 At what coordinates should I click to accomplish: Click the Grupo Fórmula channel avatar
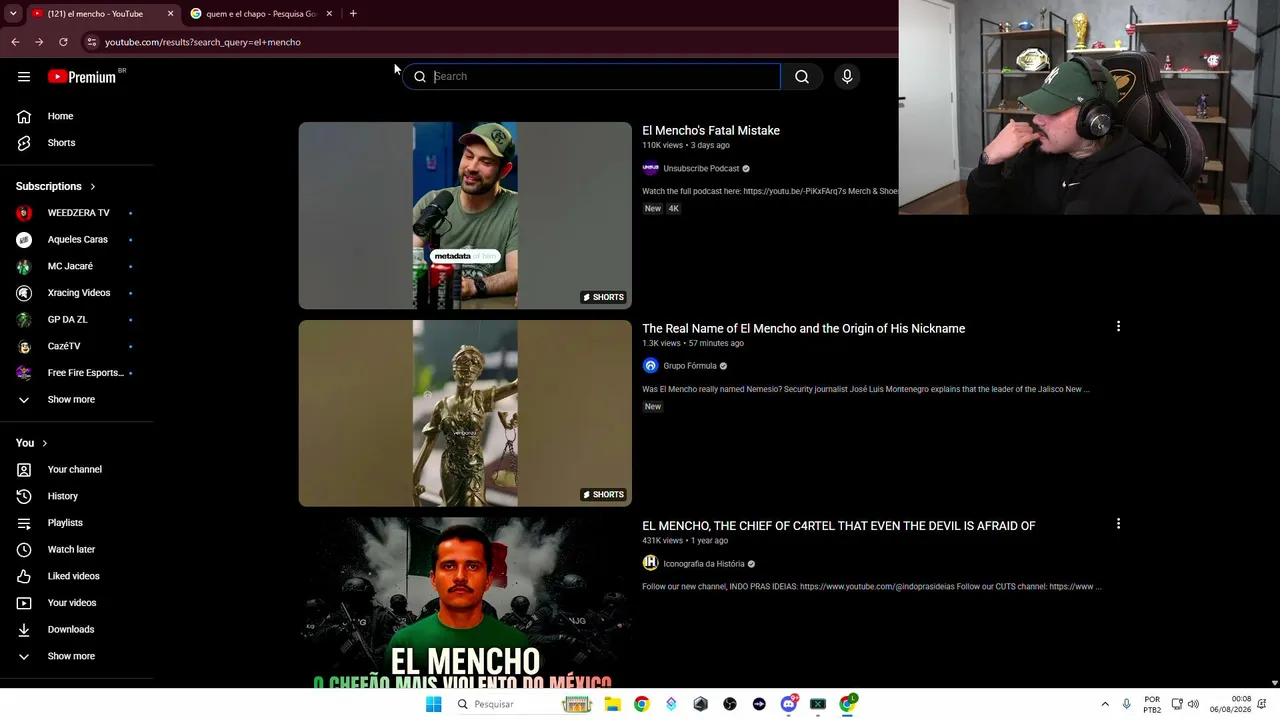(x=650, y=366)
